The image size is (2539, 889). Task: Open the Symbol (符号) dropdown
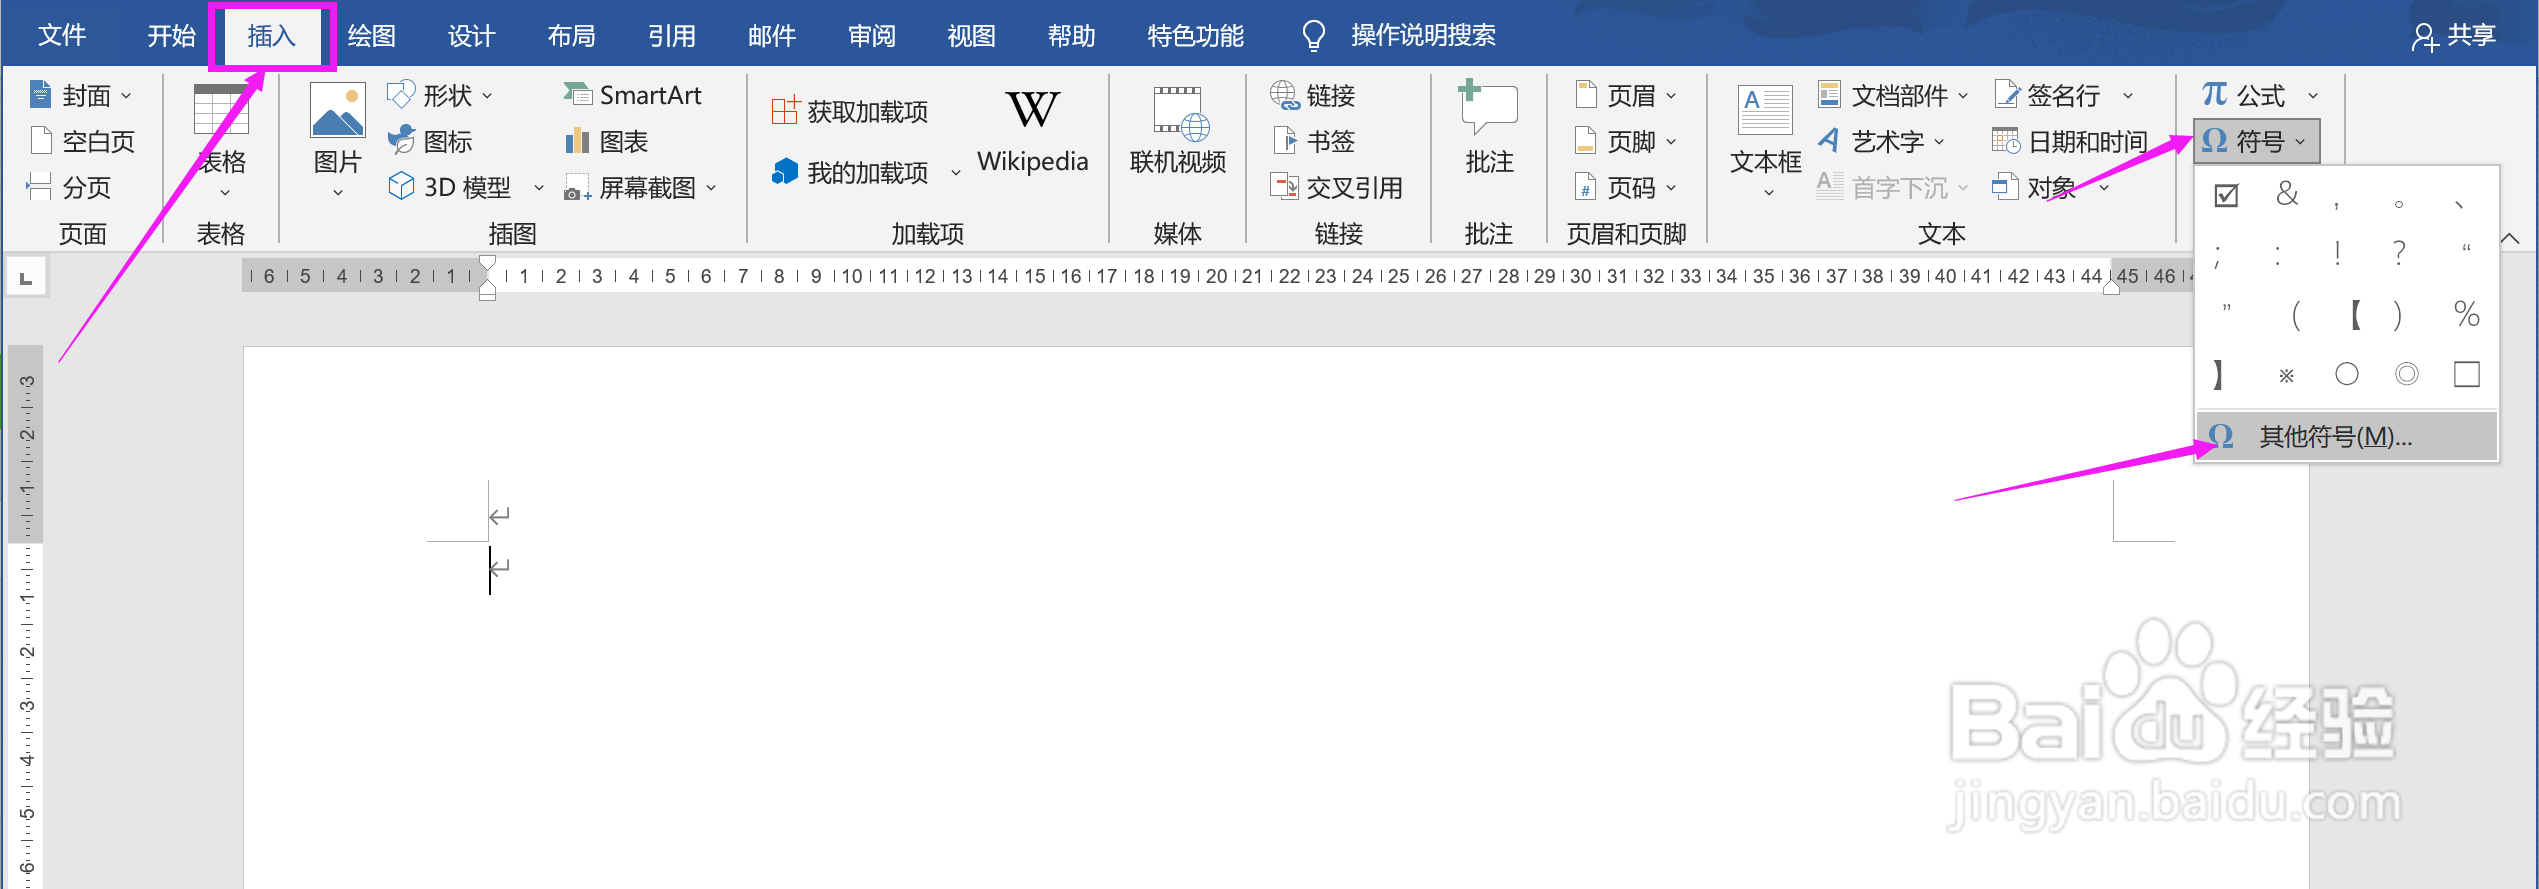click(2257, 141)
